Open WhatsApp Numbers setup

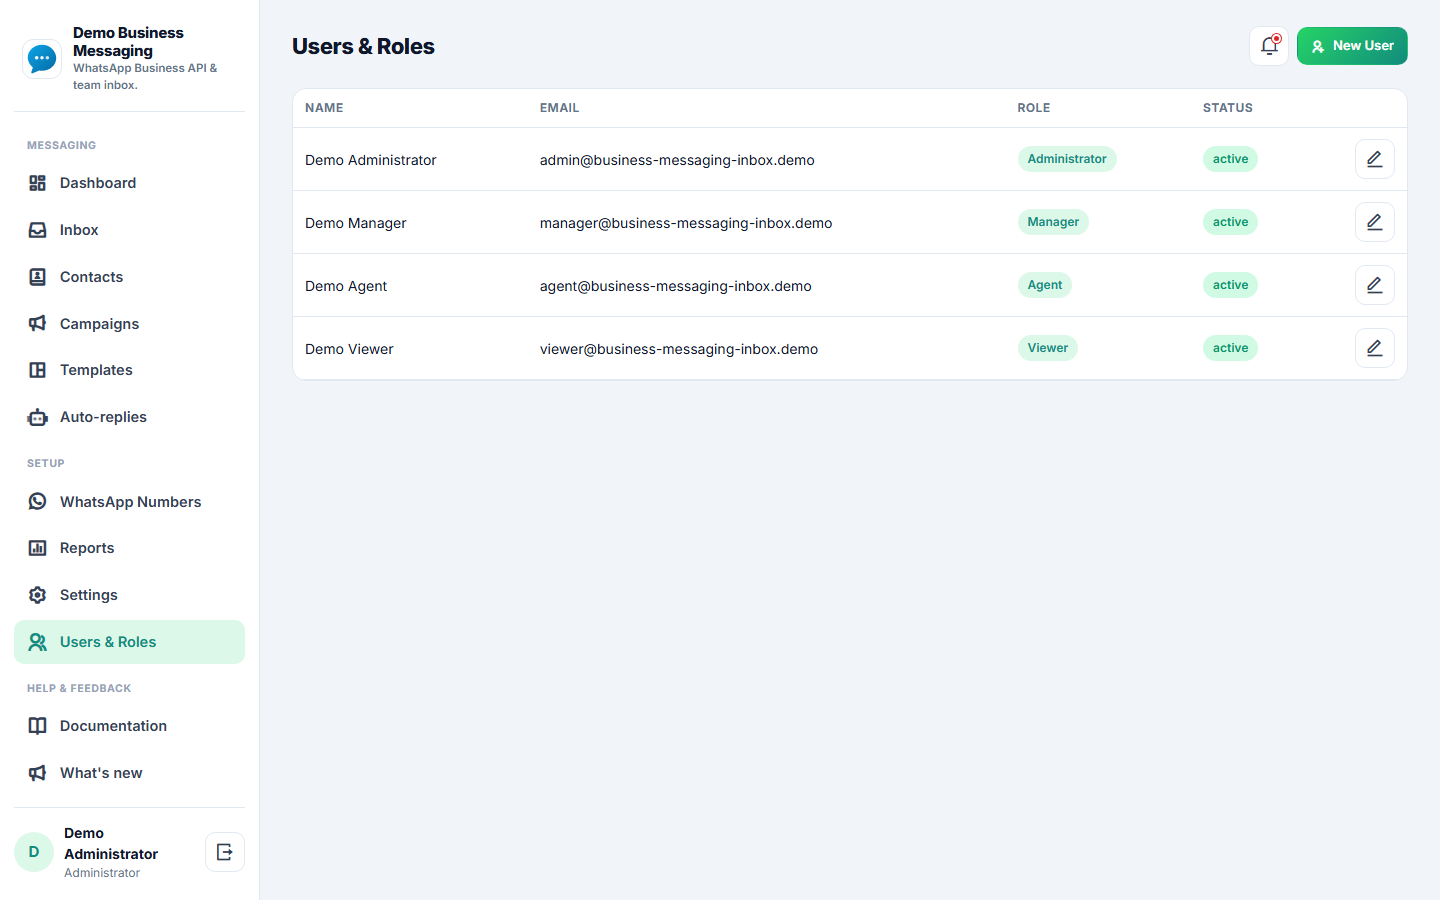click(x=129, y=502)
